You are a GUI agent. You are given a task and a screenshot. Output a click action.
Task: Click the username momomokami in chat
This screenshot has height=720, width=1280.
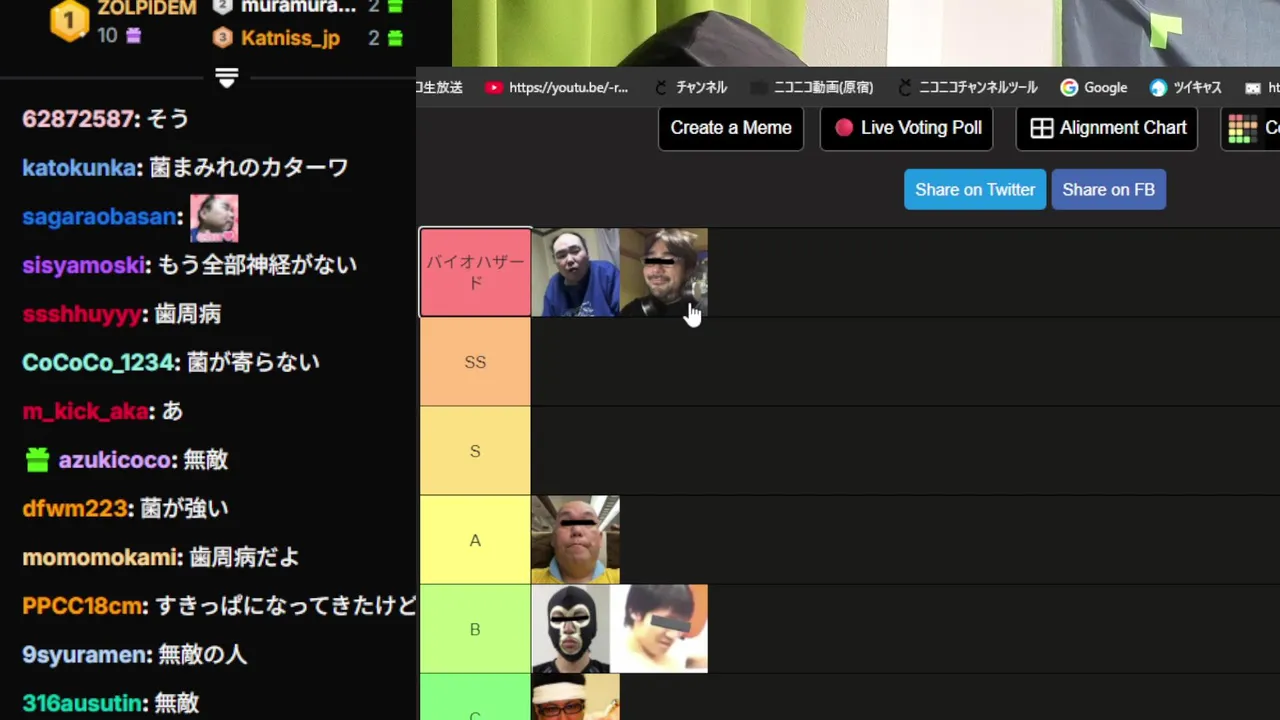(100, 557)
